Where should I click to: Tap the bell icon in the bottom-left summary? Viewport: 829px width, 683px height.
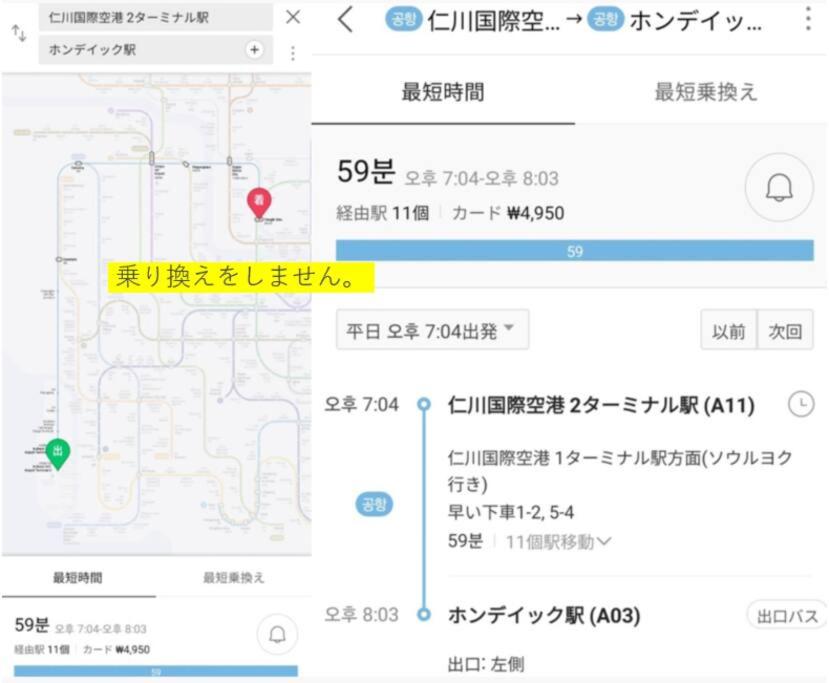(x=277, y=634)
